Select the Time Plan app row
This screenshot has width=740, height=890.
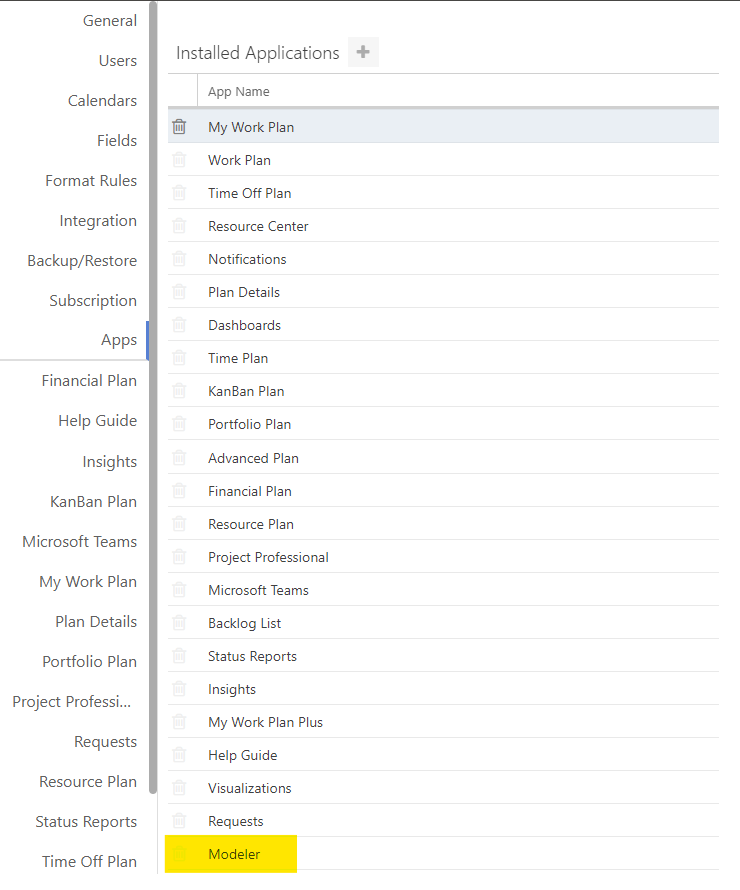click(x=443, y=358)
